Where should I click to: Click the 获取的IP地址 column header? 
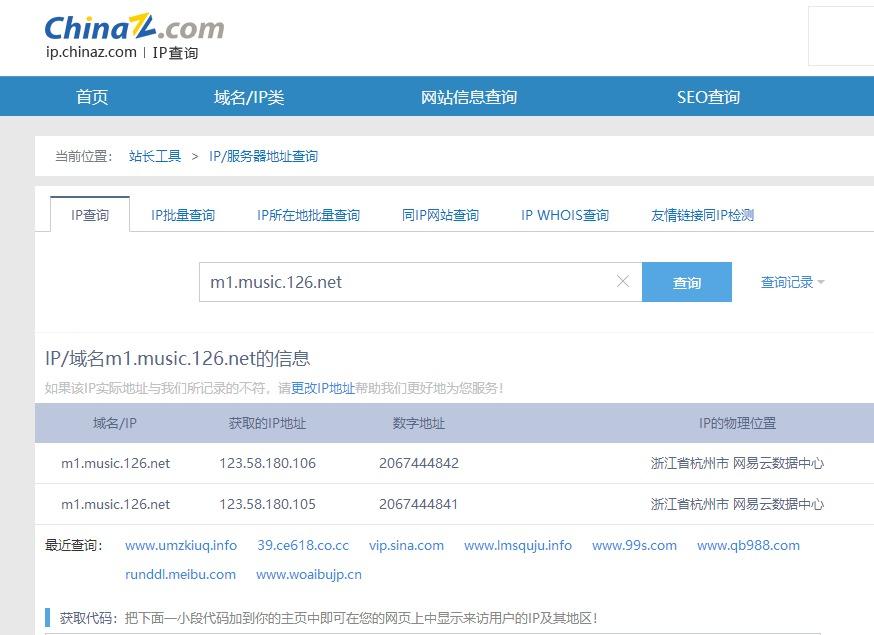coord(268,423)
